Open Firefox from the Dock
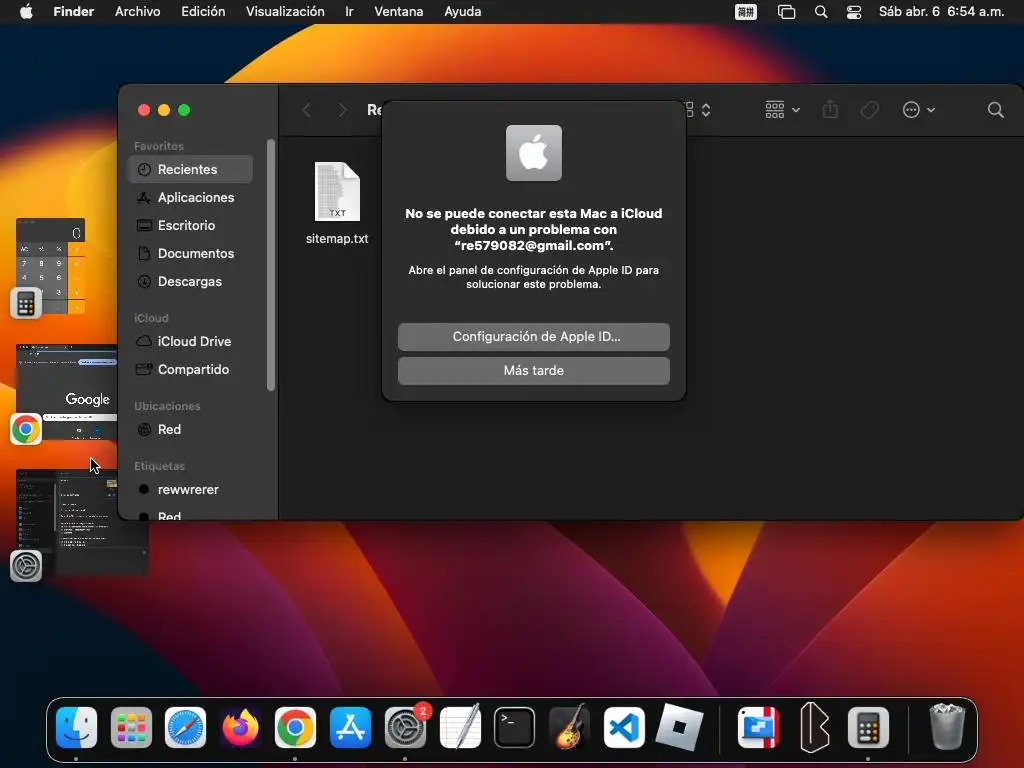The image size is (1024, 768). tap(240, 728)
